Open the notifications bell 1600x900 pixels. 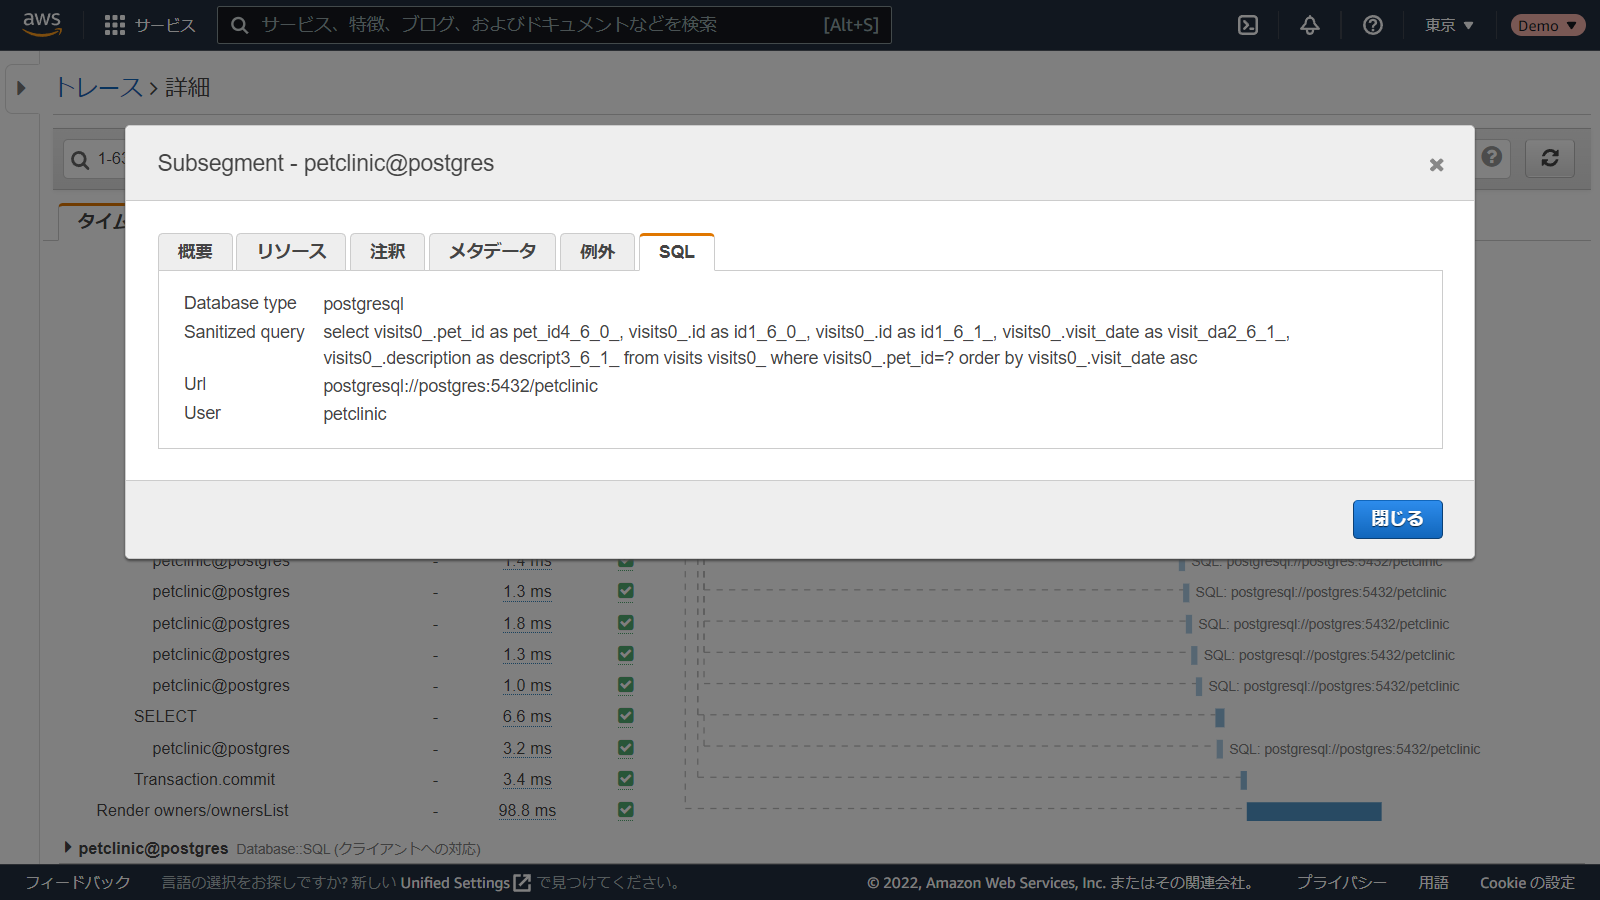(1310, 25)
